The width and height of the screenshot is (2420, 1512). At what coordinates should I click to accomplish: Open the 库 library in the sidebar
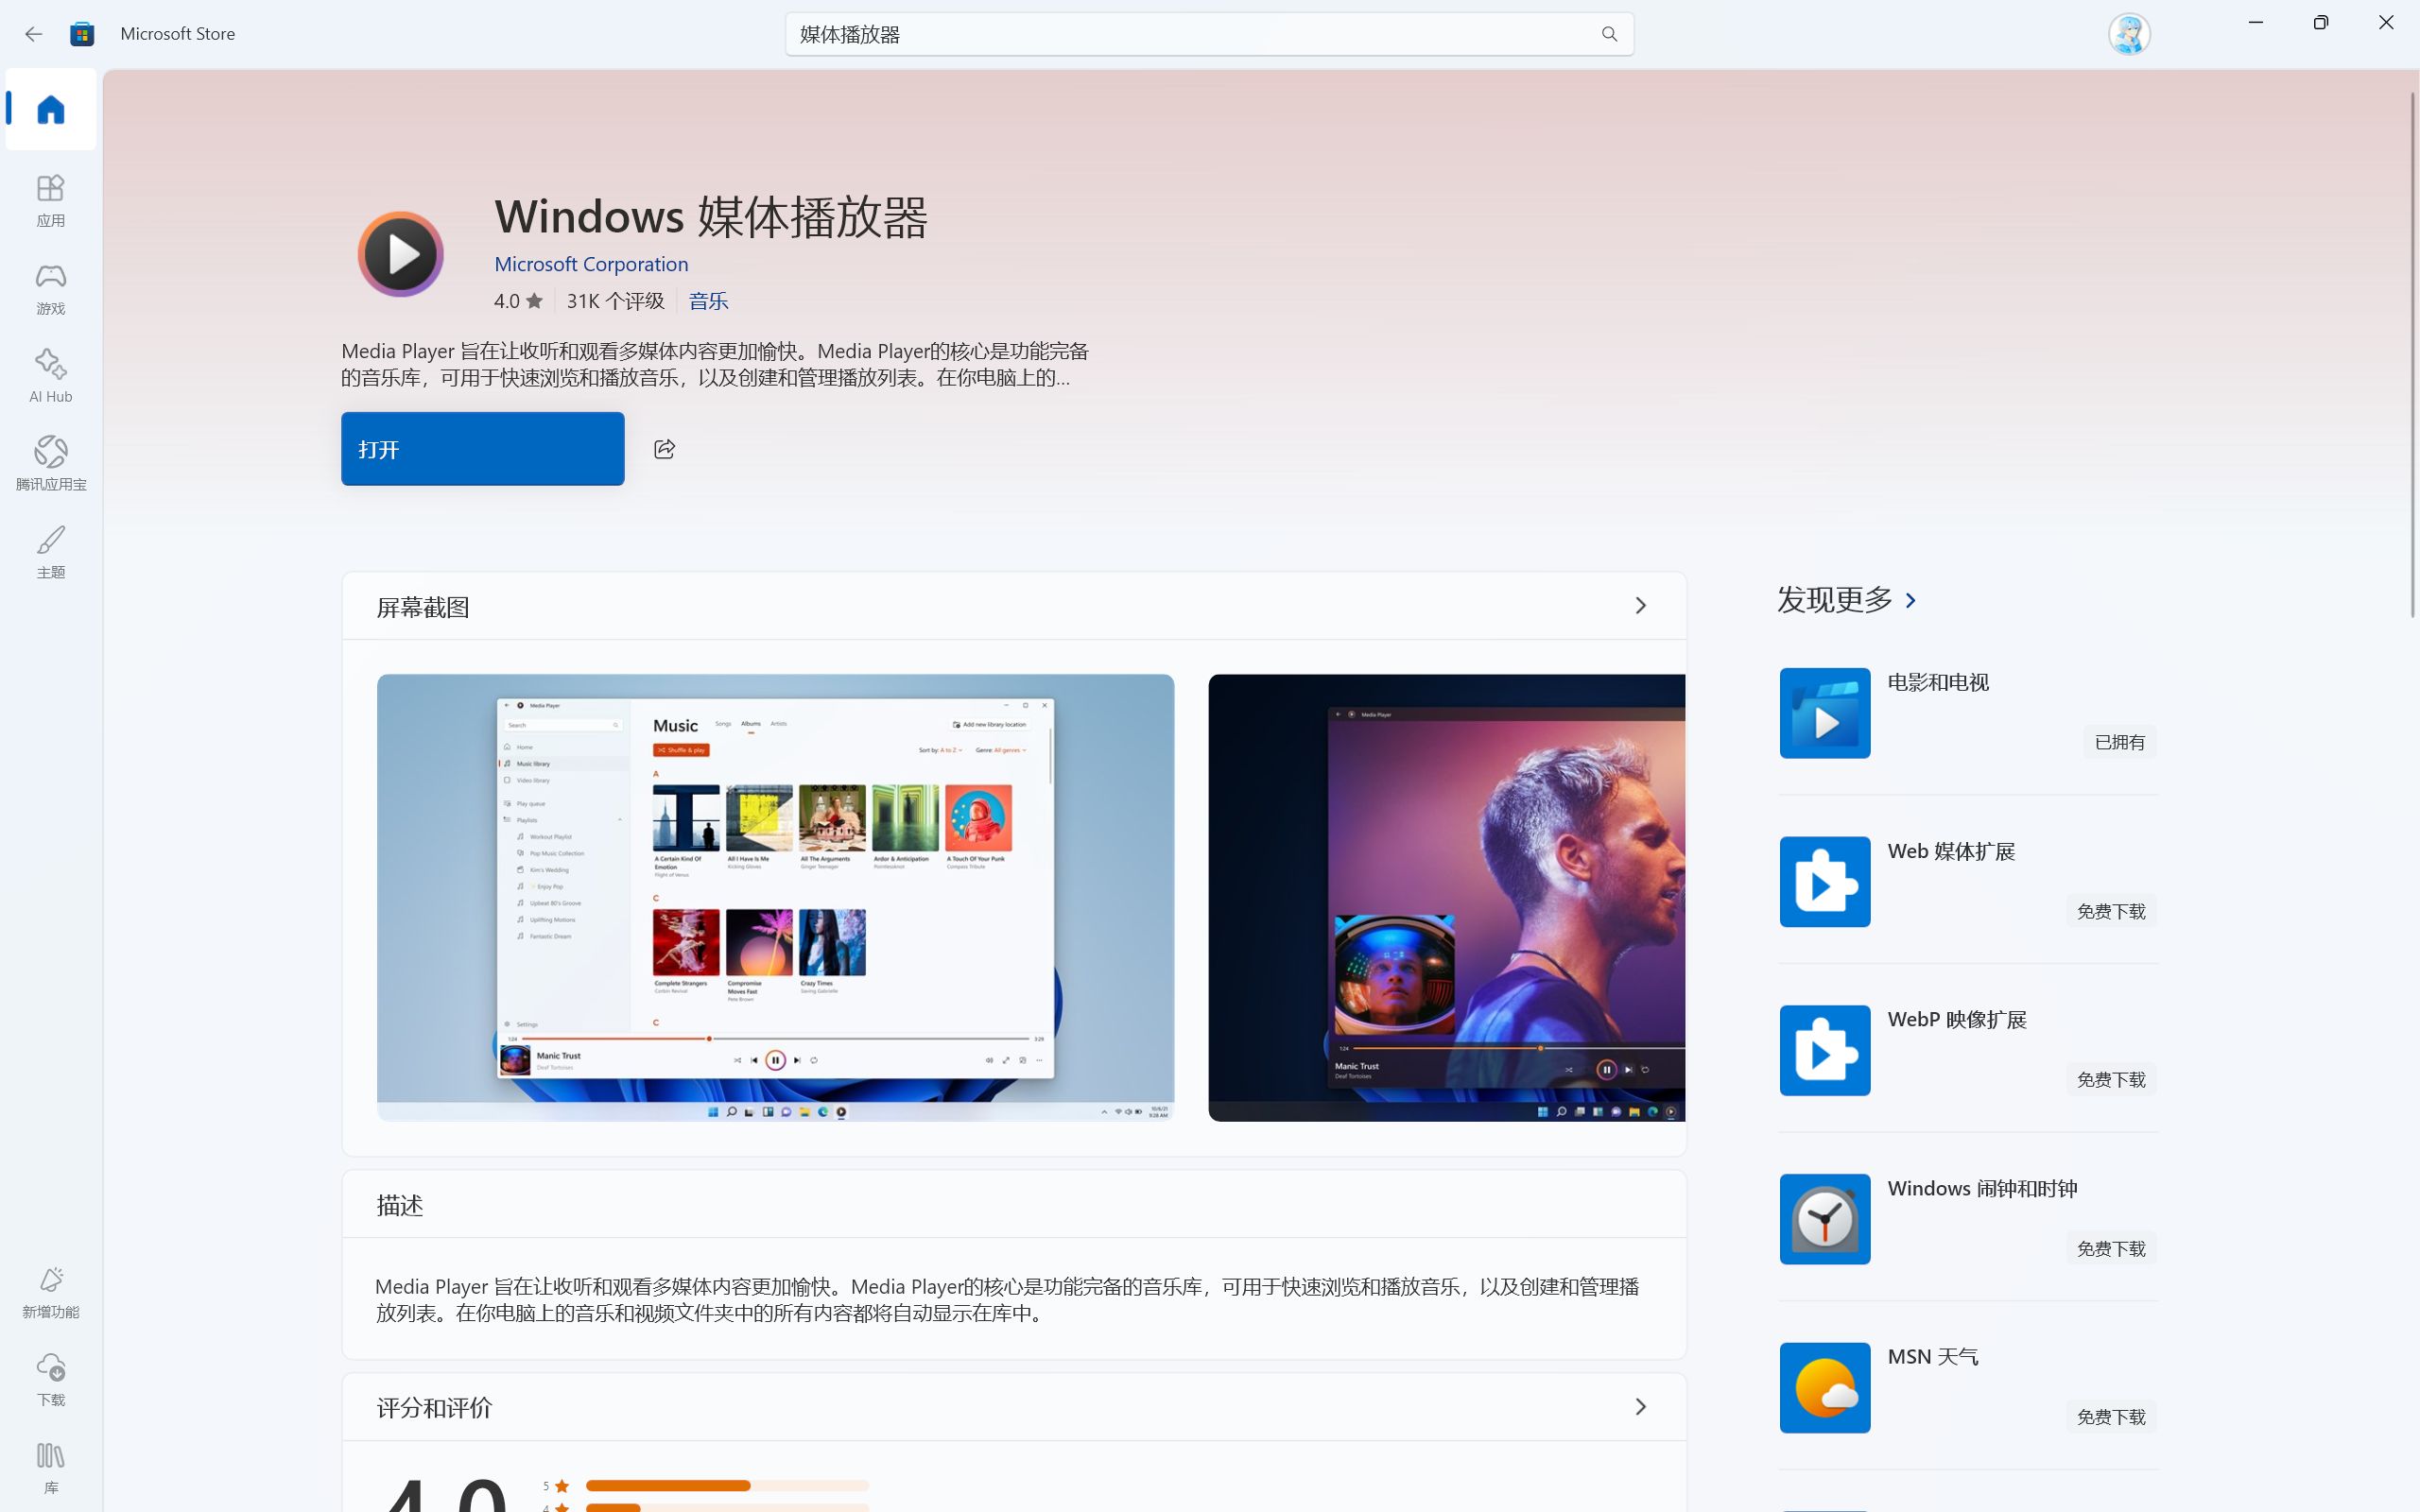51,1468
